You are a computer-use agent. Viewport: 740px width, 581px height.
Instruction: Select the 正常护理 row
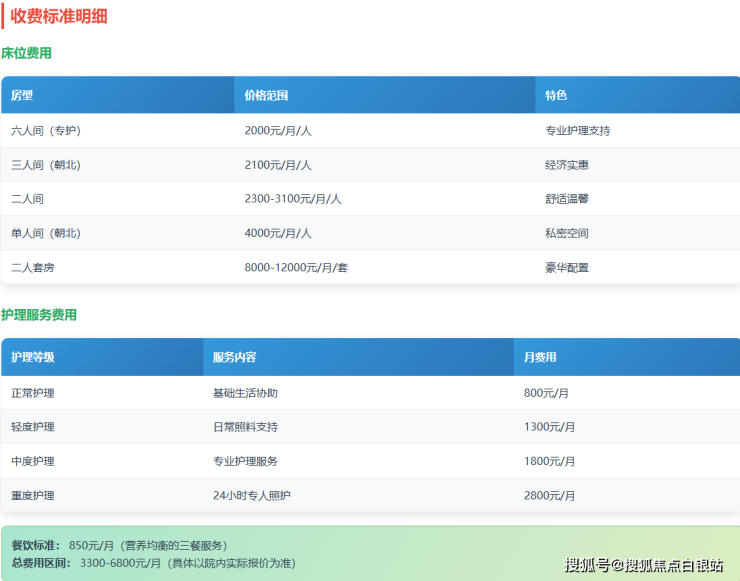coord(33,393)
